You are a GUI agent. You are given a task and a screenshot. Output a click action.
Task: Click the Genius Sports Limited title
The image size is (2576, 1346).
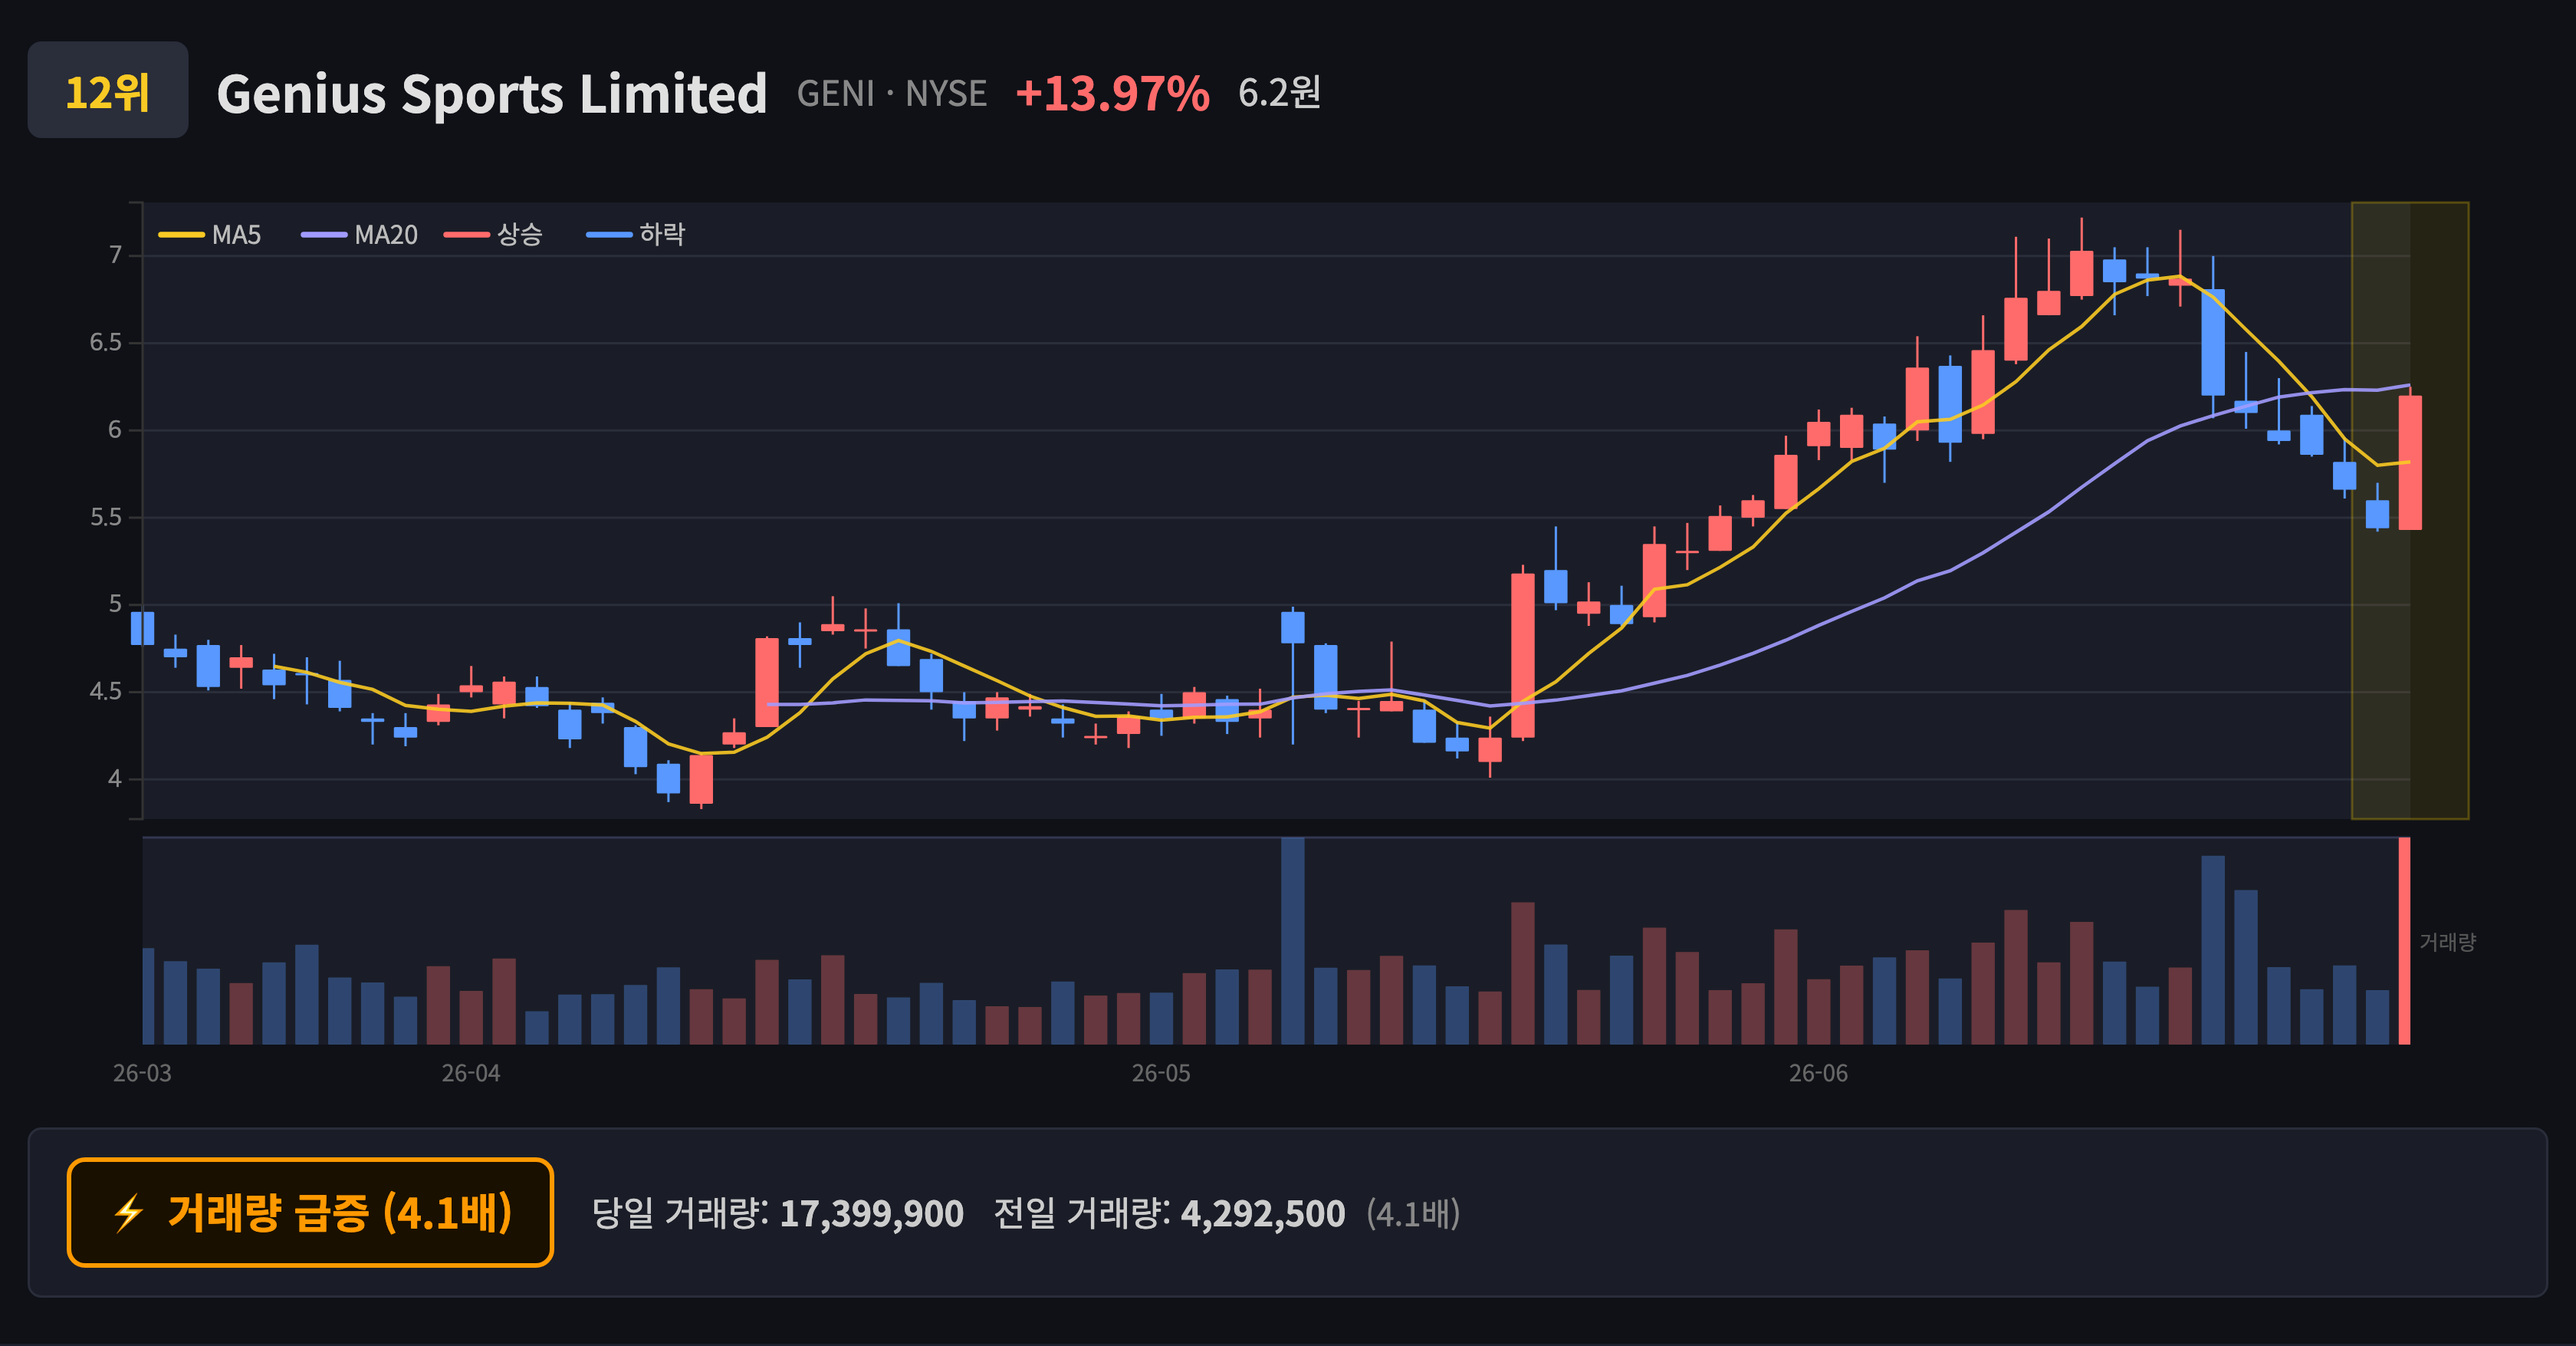click(x=491, y=94)
